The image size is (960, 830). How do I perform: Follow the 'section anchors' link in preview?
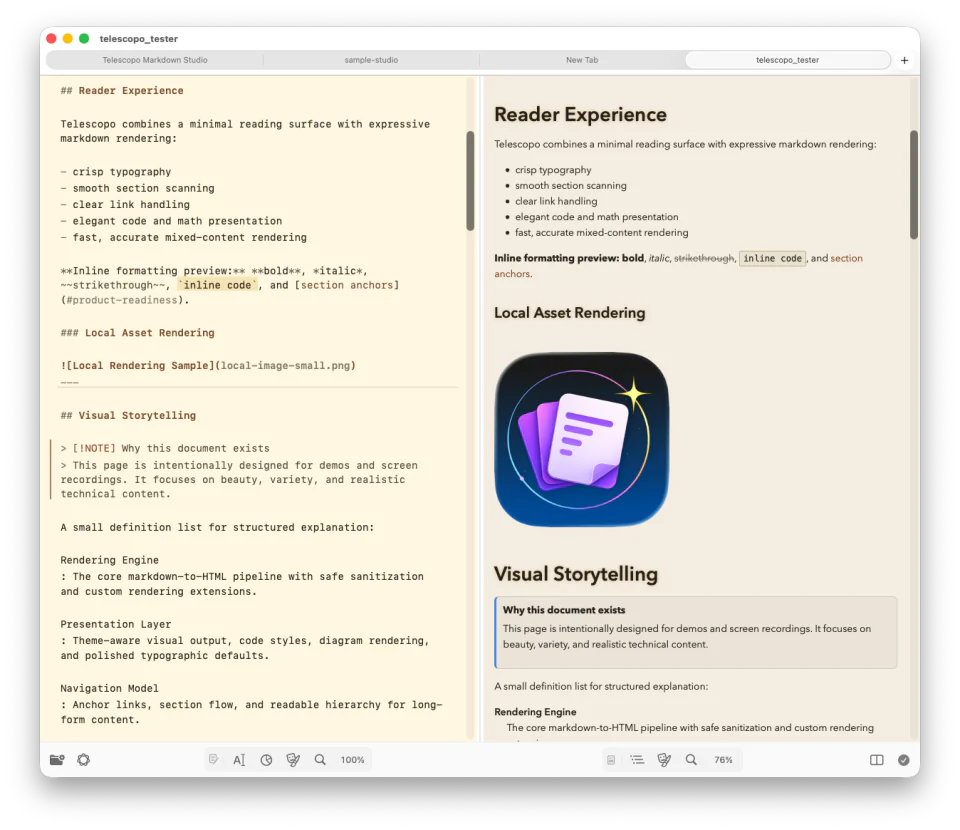[x=846, y=258]
